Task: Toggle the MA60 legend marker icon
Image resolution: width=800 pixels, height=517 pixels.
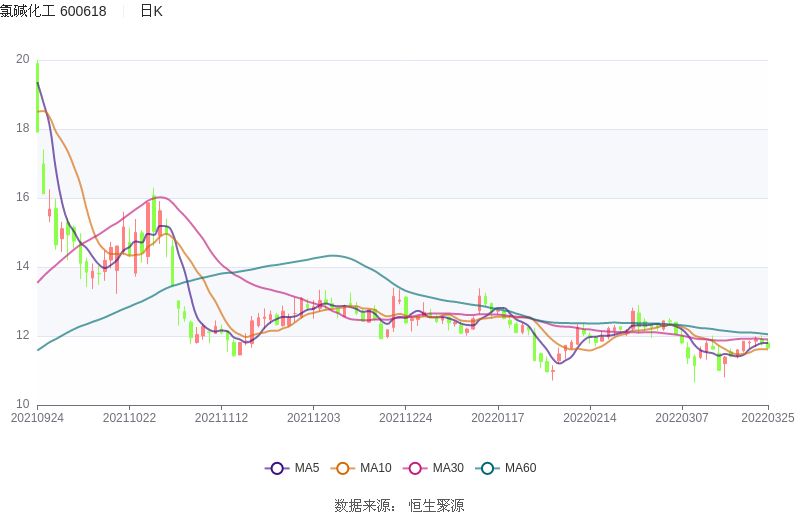Action: coord(488,468)
